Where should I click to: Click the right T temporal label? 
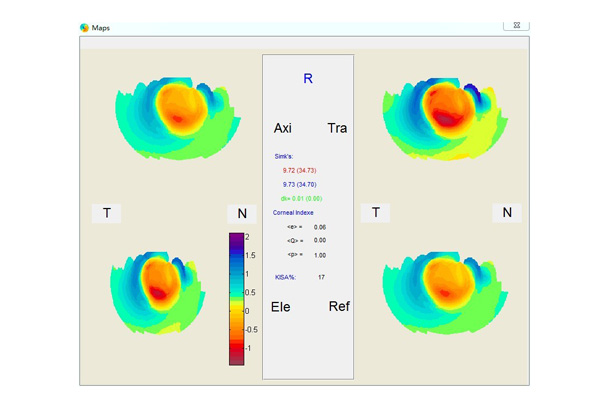click(376, 212)
